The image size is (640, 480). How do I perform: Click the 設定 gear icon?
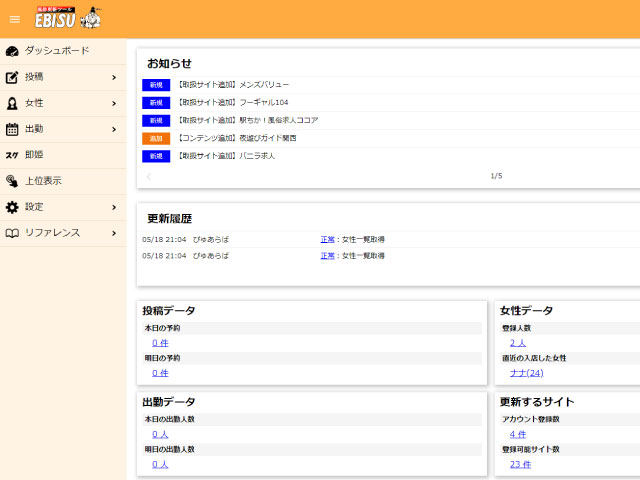[12, 207]
